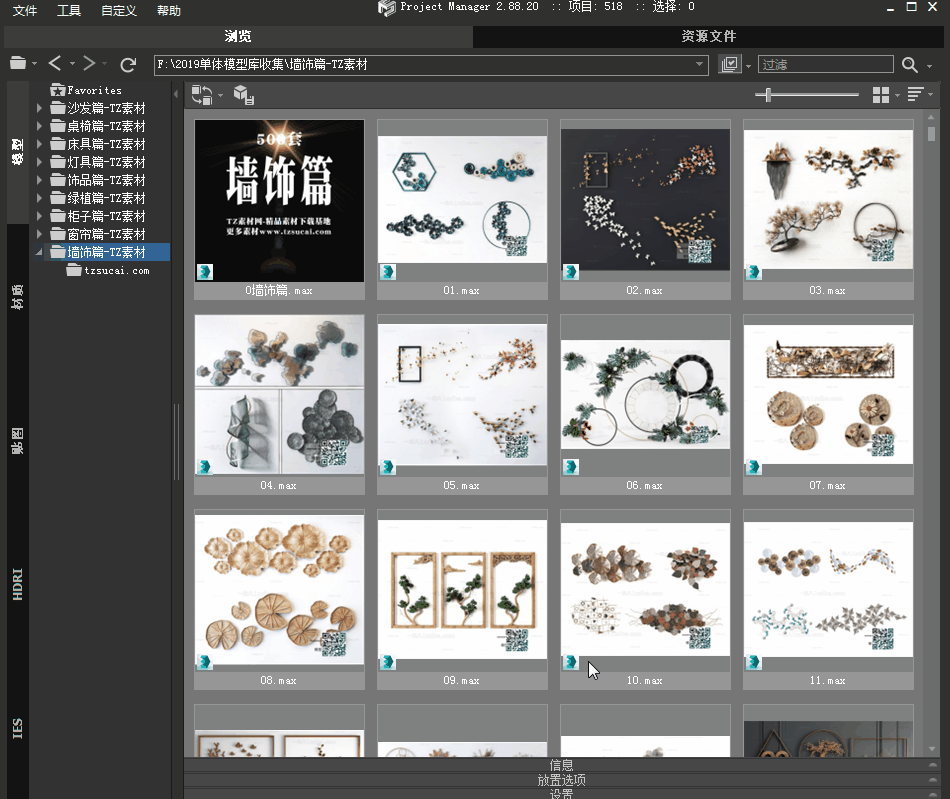Screen dimensions: 950x799
Task: Open the path address dropdown arrow
Action: click(700, 65)
